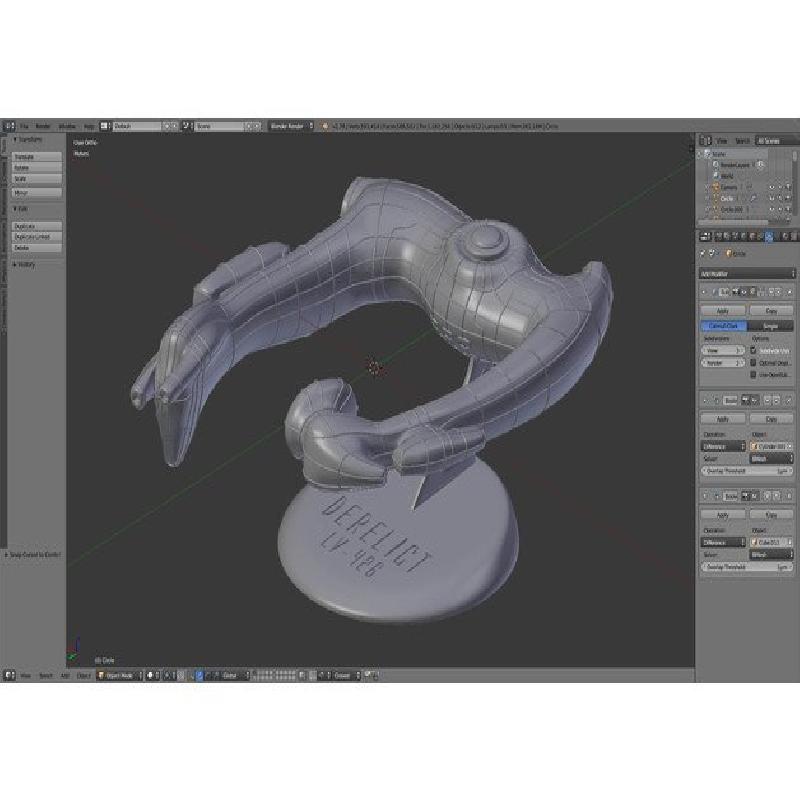Expand the Add Modifier dropdown

point(746,273)
